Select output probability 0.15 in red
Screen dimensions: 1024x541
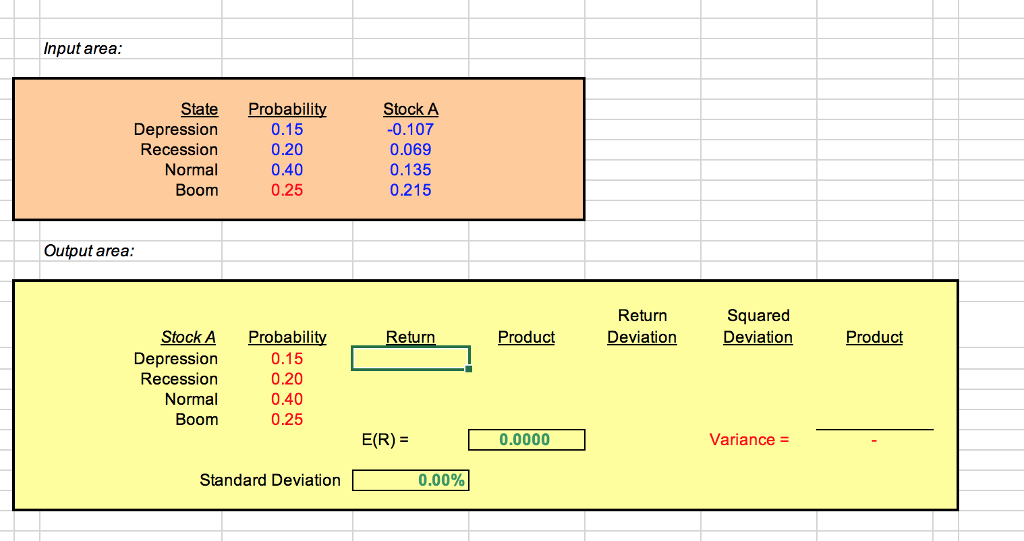(x=287, y=359)
